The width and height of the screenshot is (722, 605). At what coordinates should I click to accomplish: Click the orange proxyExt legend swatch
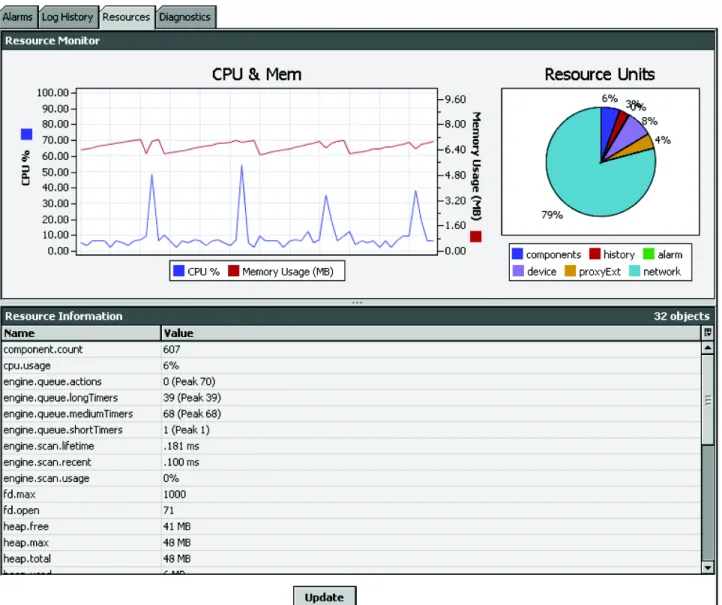570,271
